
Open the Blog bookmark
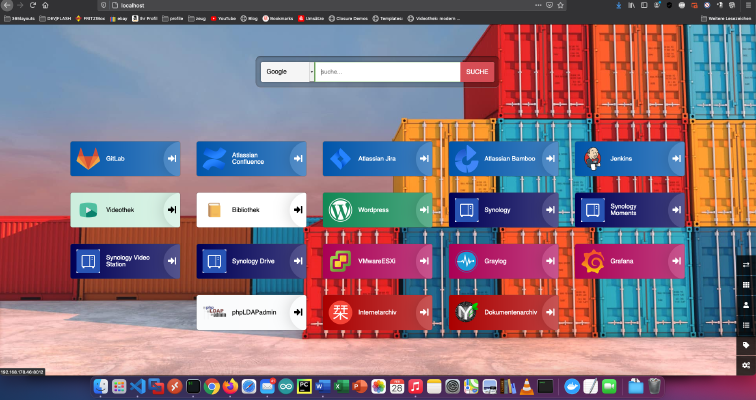249,18
